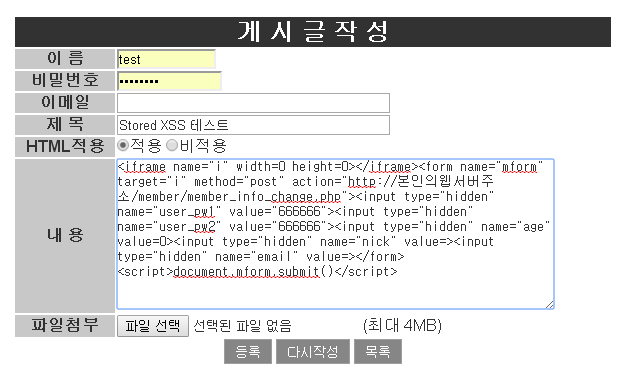Viewport: 617px width, 387px height.
Task: Go to list with 목록 button
Action: tap(378, 352)
